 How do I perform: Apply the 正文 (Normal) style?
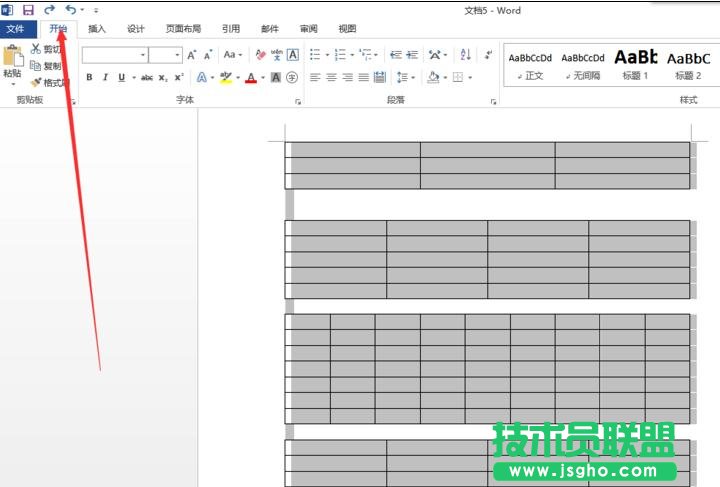[x=530, y=65]
